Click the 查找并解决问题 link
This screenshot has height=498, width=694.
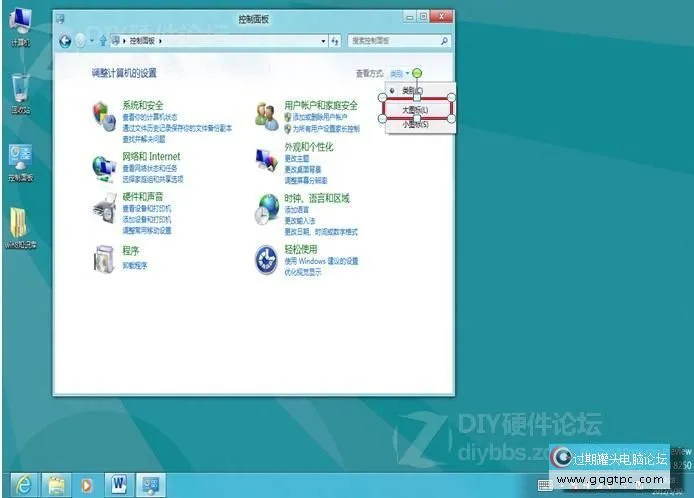[144, 139]
